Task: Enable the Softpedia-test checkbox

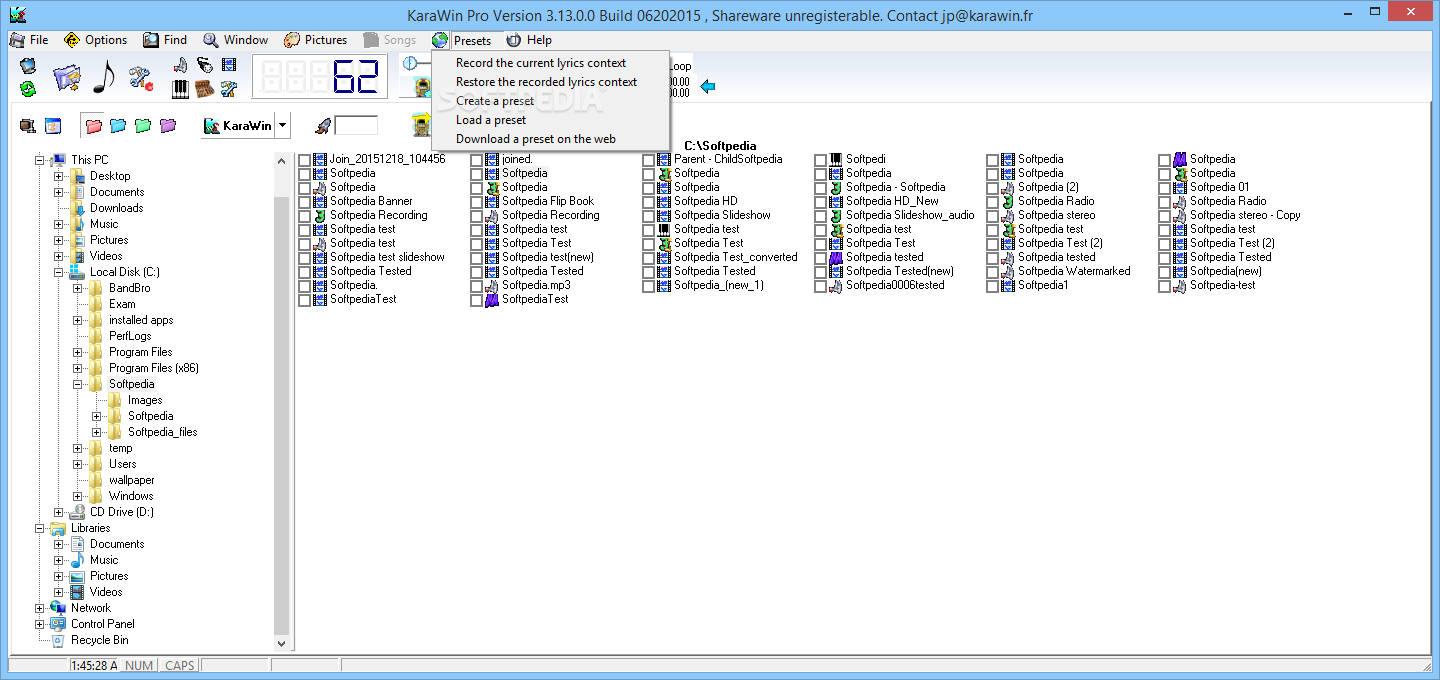Action: coord(1164,286)
